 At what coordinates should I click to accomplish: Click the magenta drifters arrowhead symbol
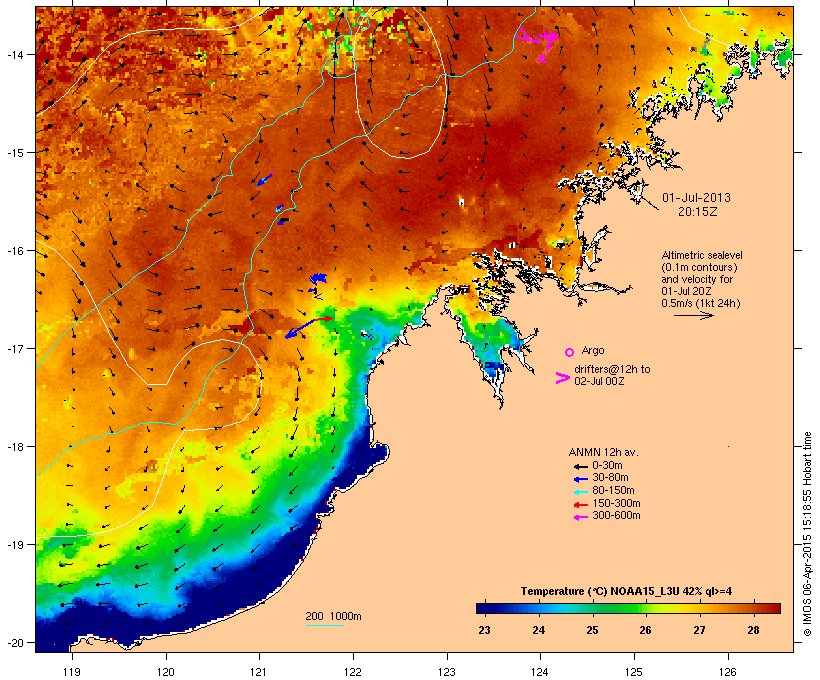(x=562, y=378)
